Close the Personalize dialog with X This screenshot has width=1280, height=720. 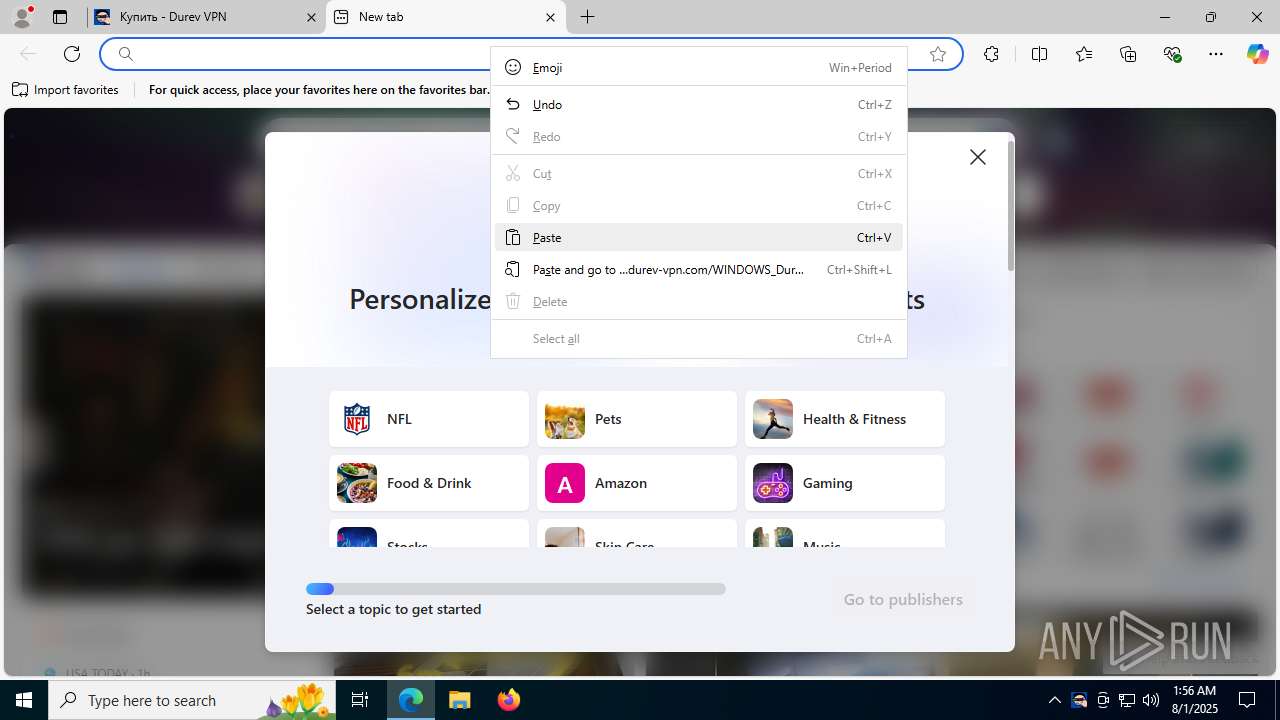coord(978,157)
